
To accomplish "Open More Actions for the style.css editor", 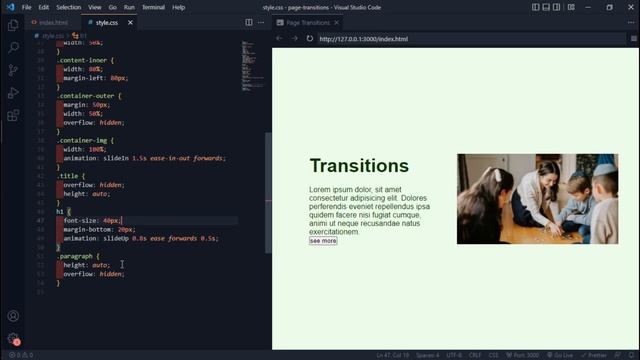I will click(x=261, y=22).
